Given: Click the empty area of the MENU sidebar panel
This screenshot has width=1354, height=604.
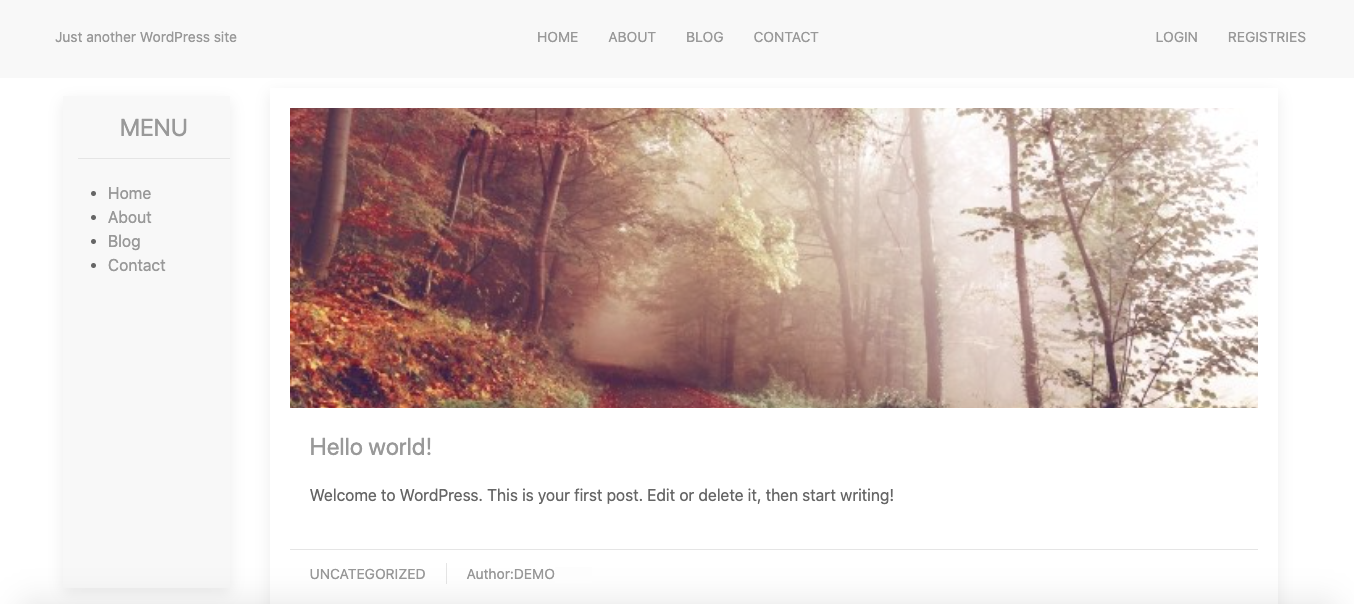Looking at the screenshot, I should 147,430.
